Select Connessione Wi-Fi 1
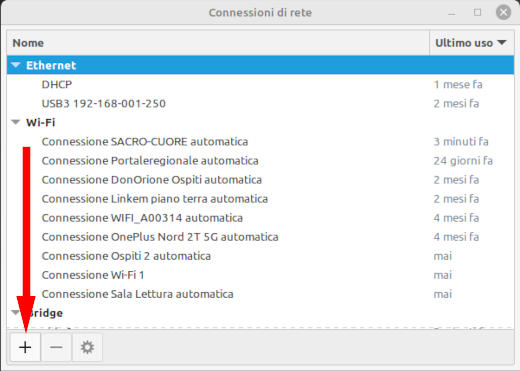Viewport: 520px width, 371px height. pos(260,275)
